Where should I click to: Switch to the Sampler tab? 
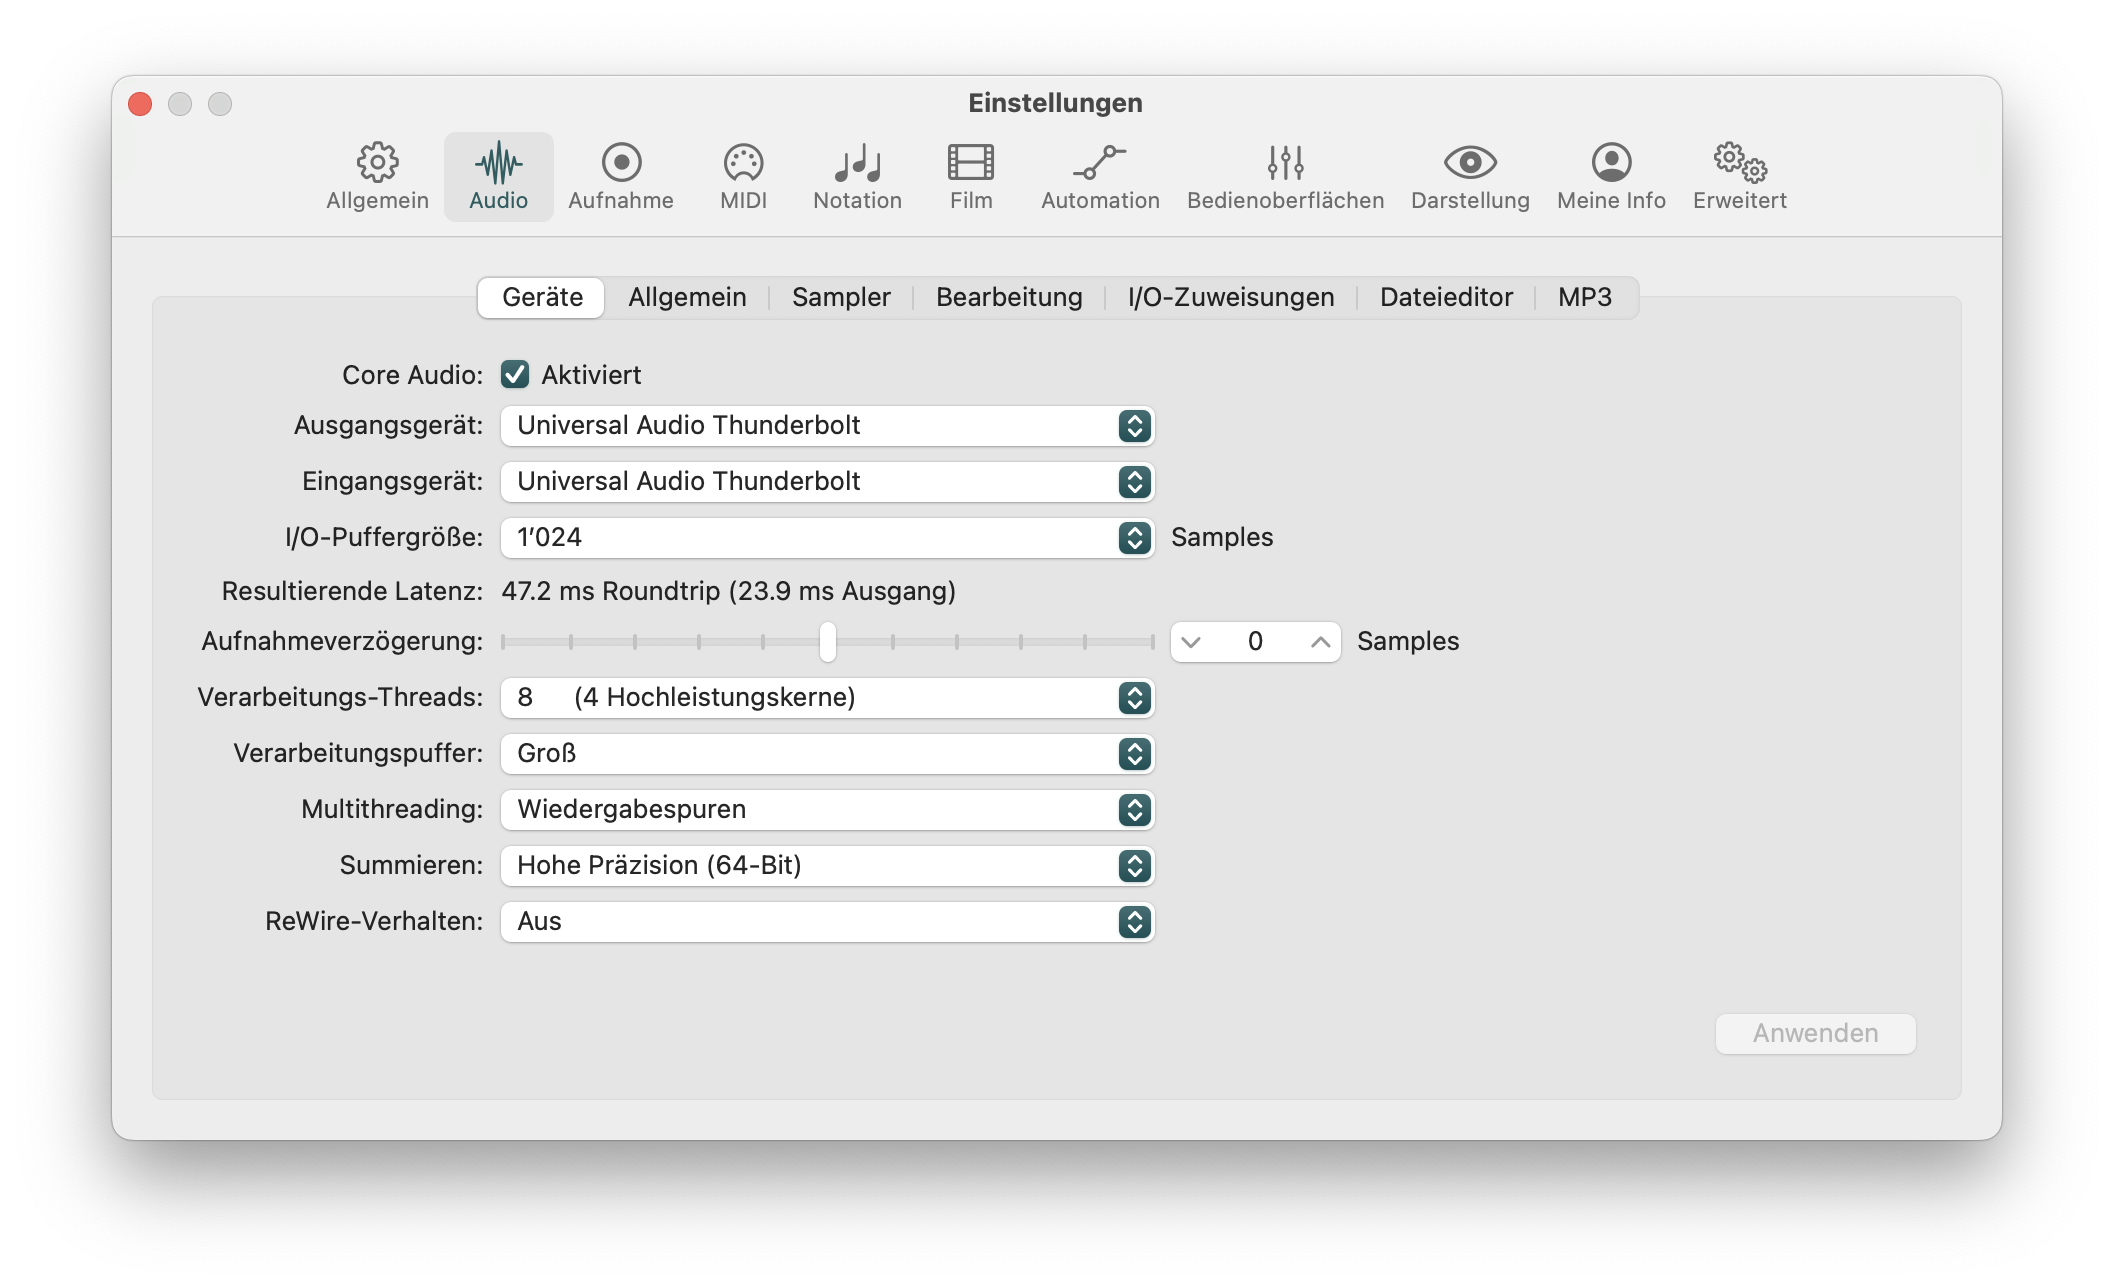click(841, 296)
